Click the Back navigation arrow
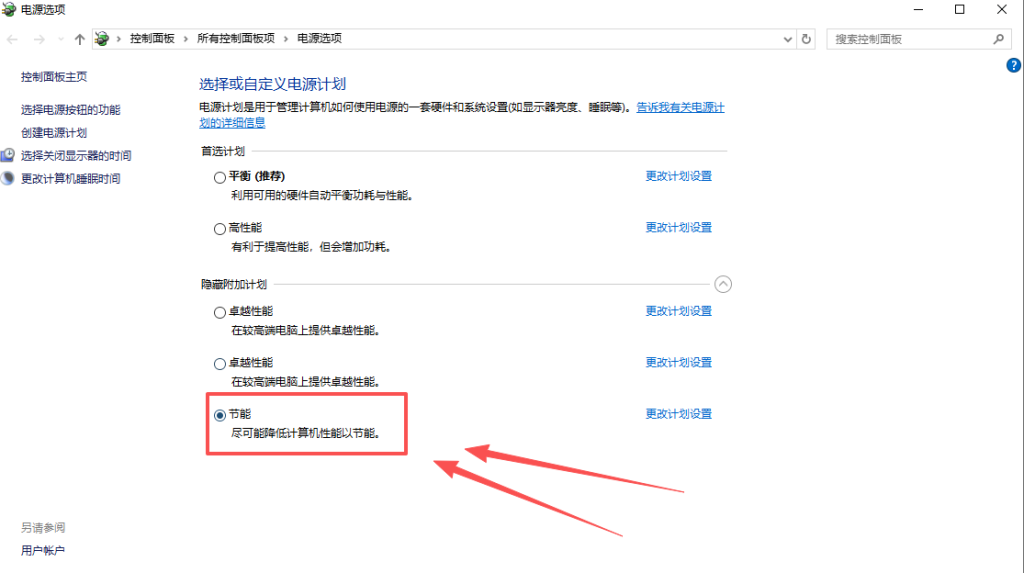The height and width of the screenshot is (573, 1024). 13,39
